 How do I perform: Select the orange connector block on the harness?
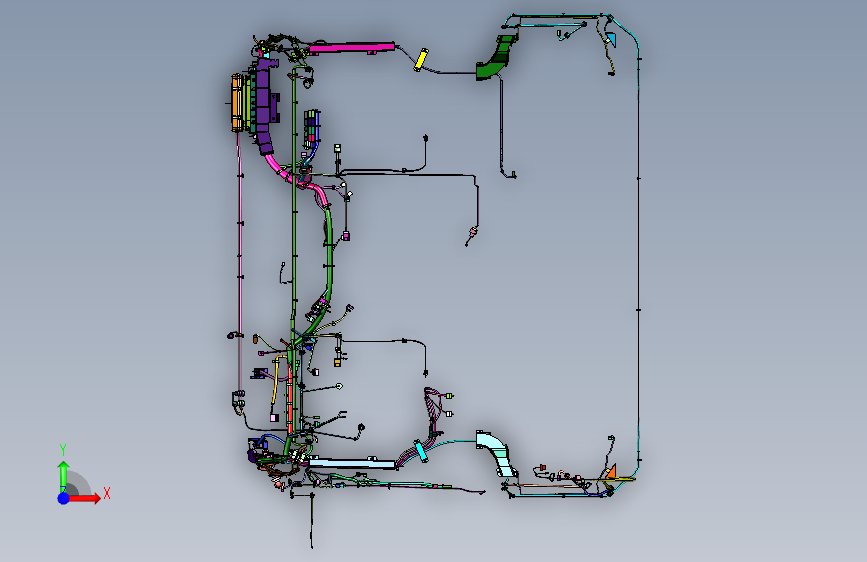[237, 103]
